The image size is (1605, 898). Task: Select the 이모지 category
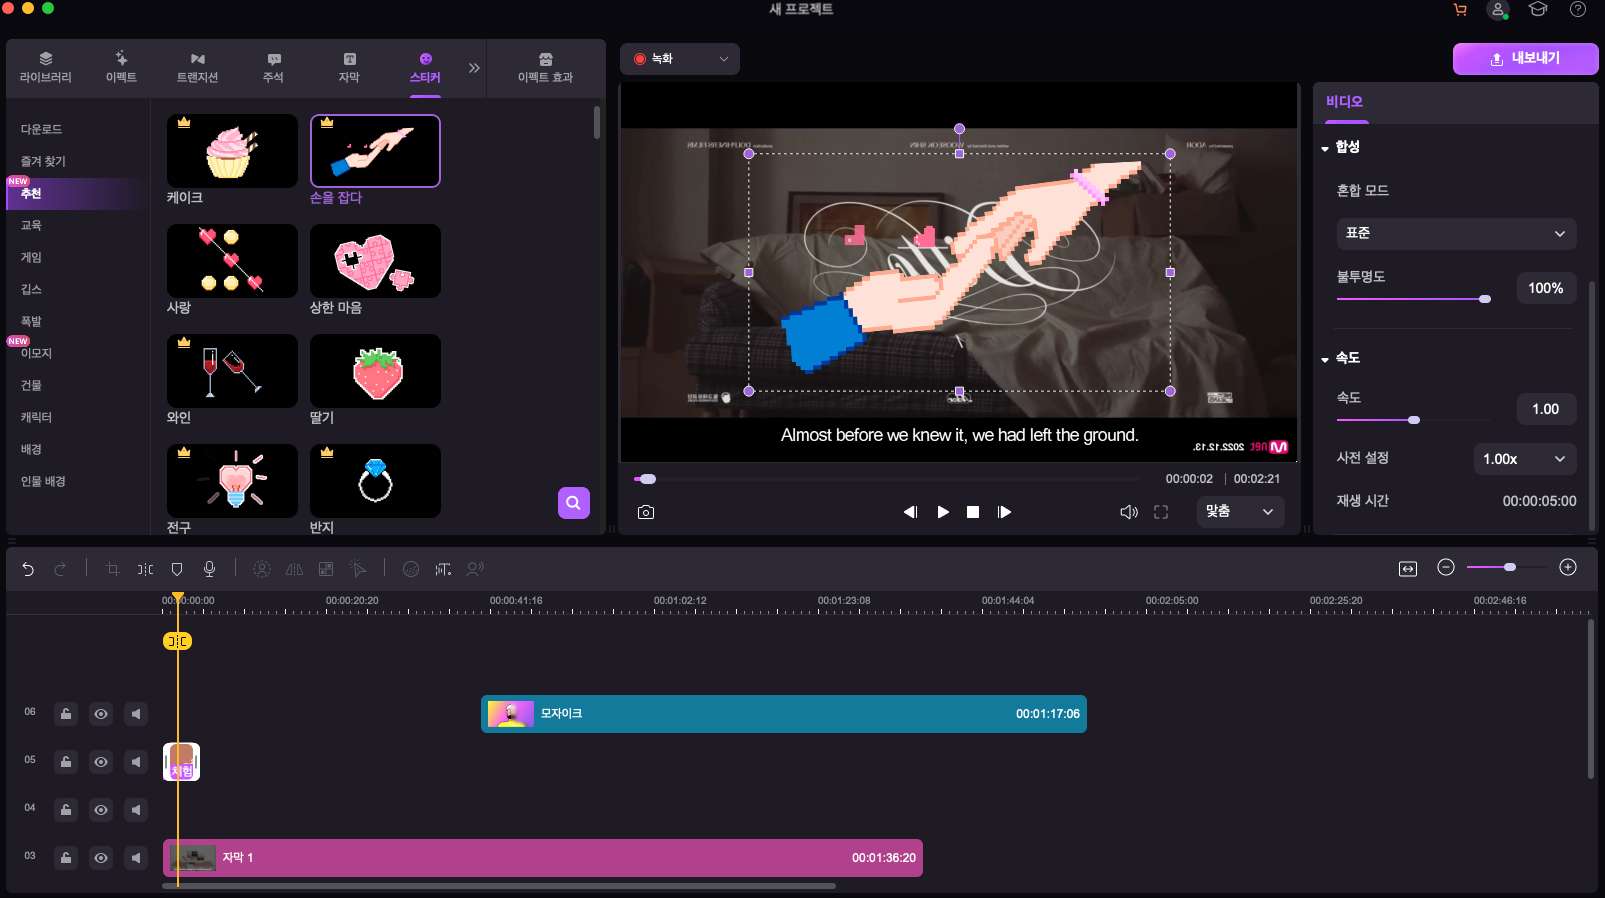pos(36,354)
